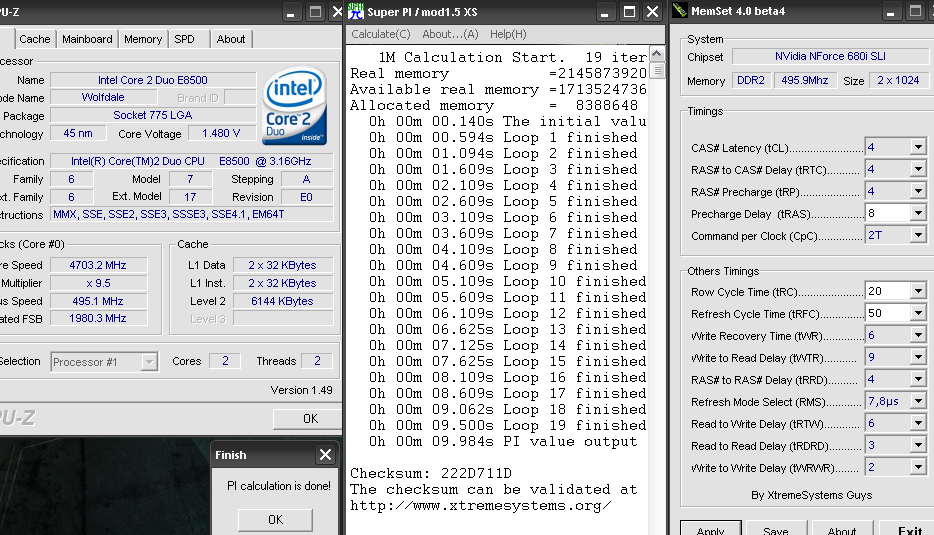Open the Cache tab in CPU-Z

click(x=35, y=39)
